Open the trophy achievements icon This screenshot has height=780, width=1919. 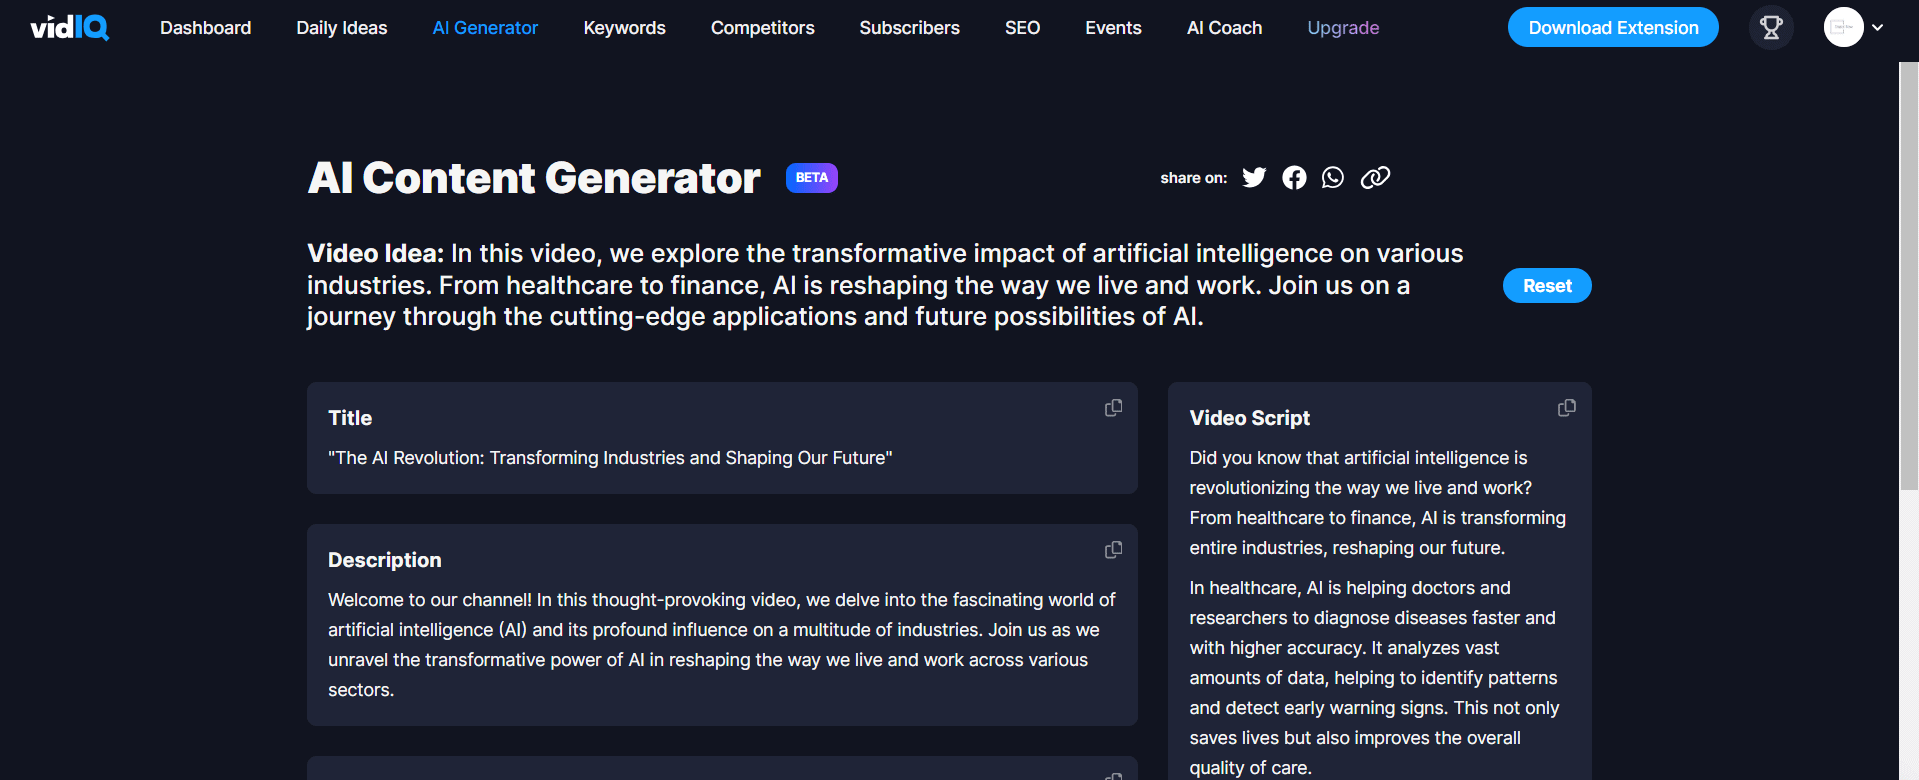click(1771, 27)
